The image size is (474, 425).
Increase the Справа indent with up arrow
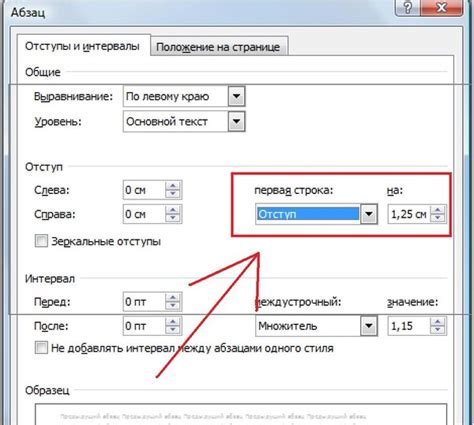click(173, 210)
